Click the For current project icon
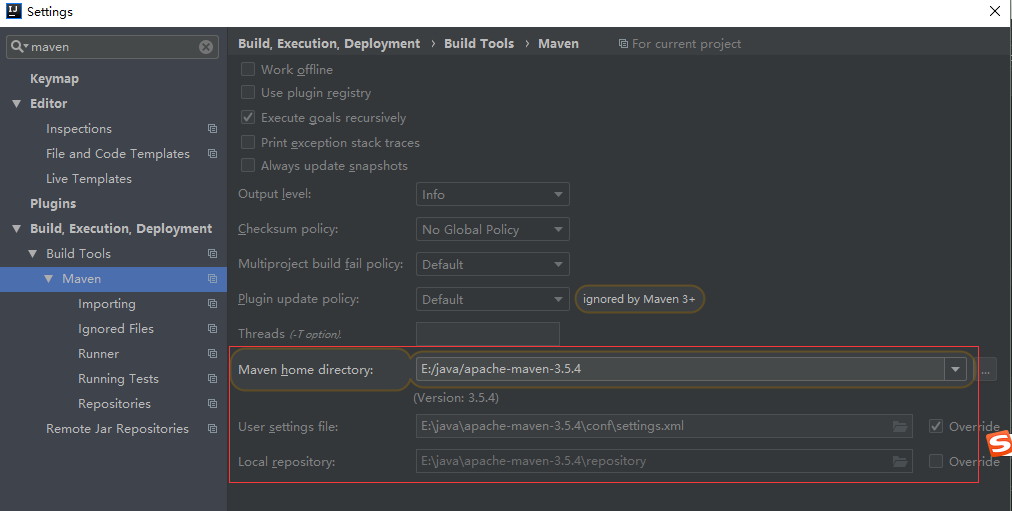The height and width of the screenshot is (511, 1012). tap(623, 44)
